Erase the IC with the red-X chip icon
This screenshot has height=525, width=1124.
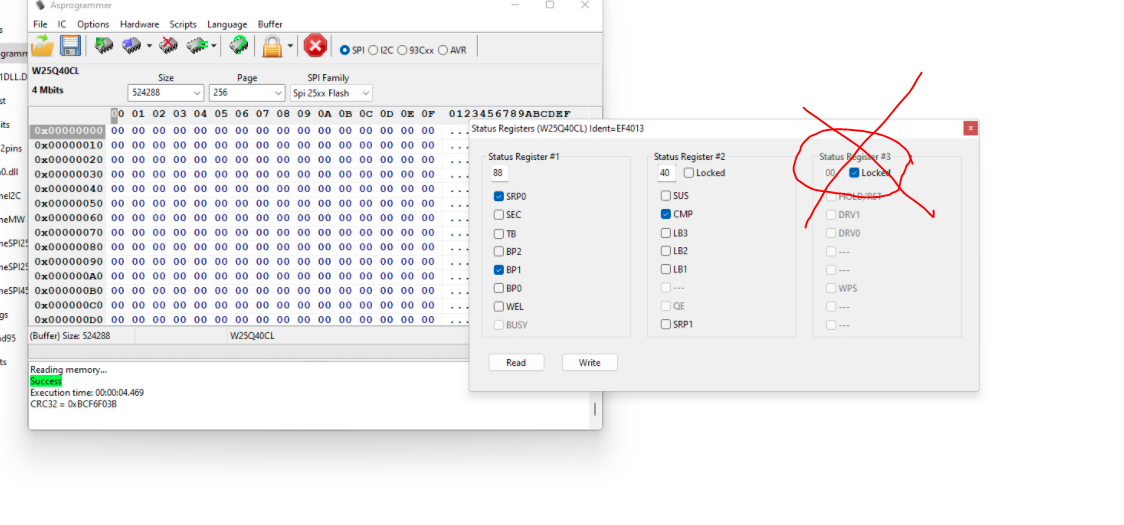[168, 46]
